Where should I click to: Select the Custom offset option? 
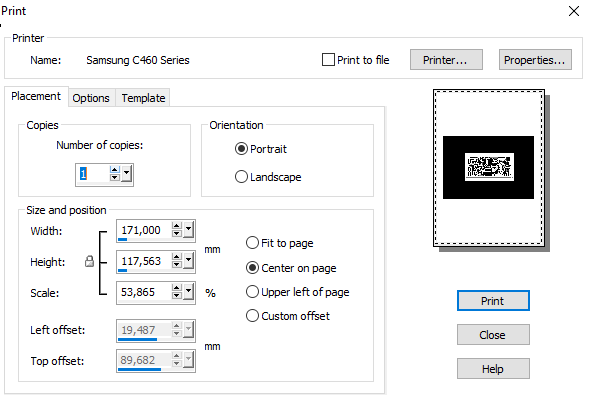pos(252,316)
